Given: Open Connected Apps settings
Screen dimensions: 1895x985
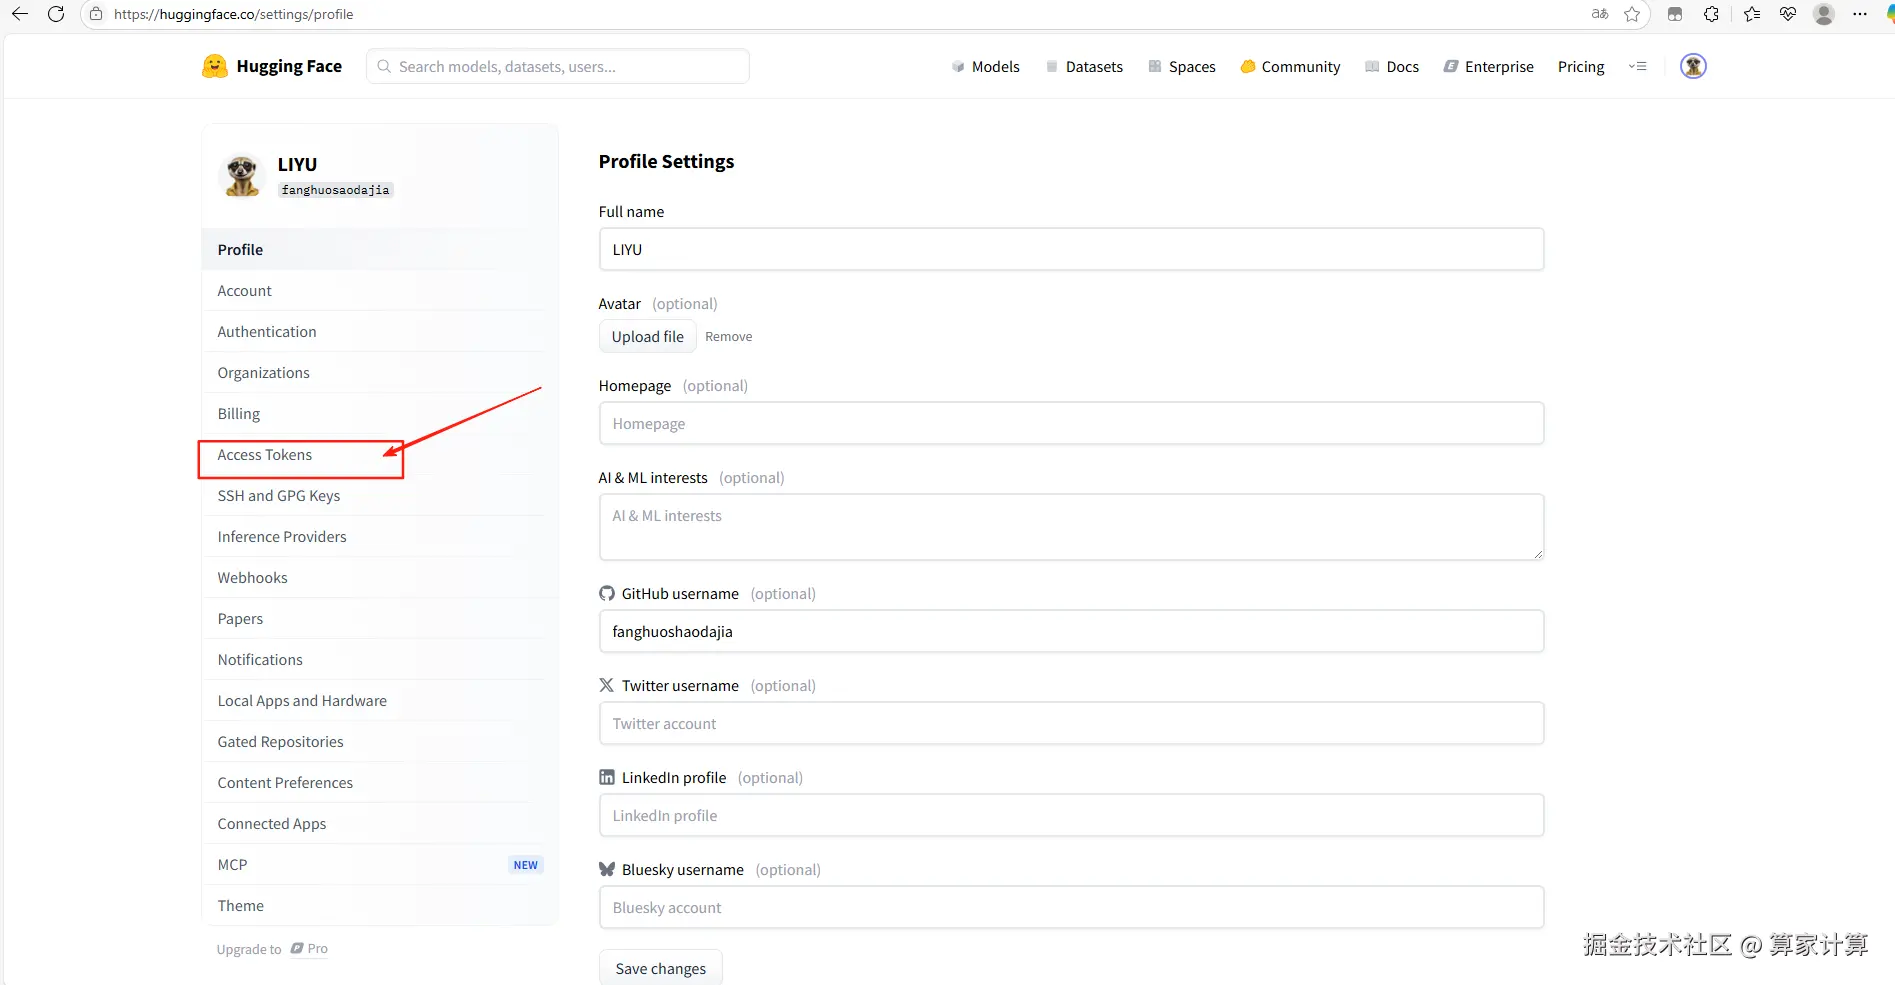Looking at the screenshot, I should pyautogui.click(x=380, y=823).
